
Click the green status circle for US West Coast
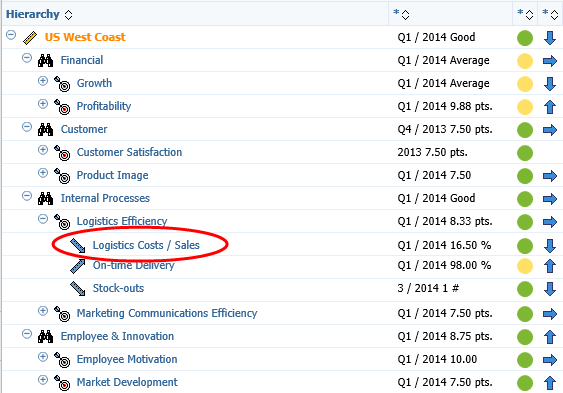tap(525, 38)
